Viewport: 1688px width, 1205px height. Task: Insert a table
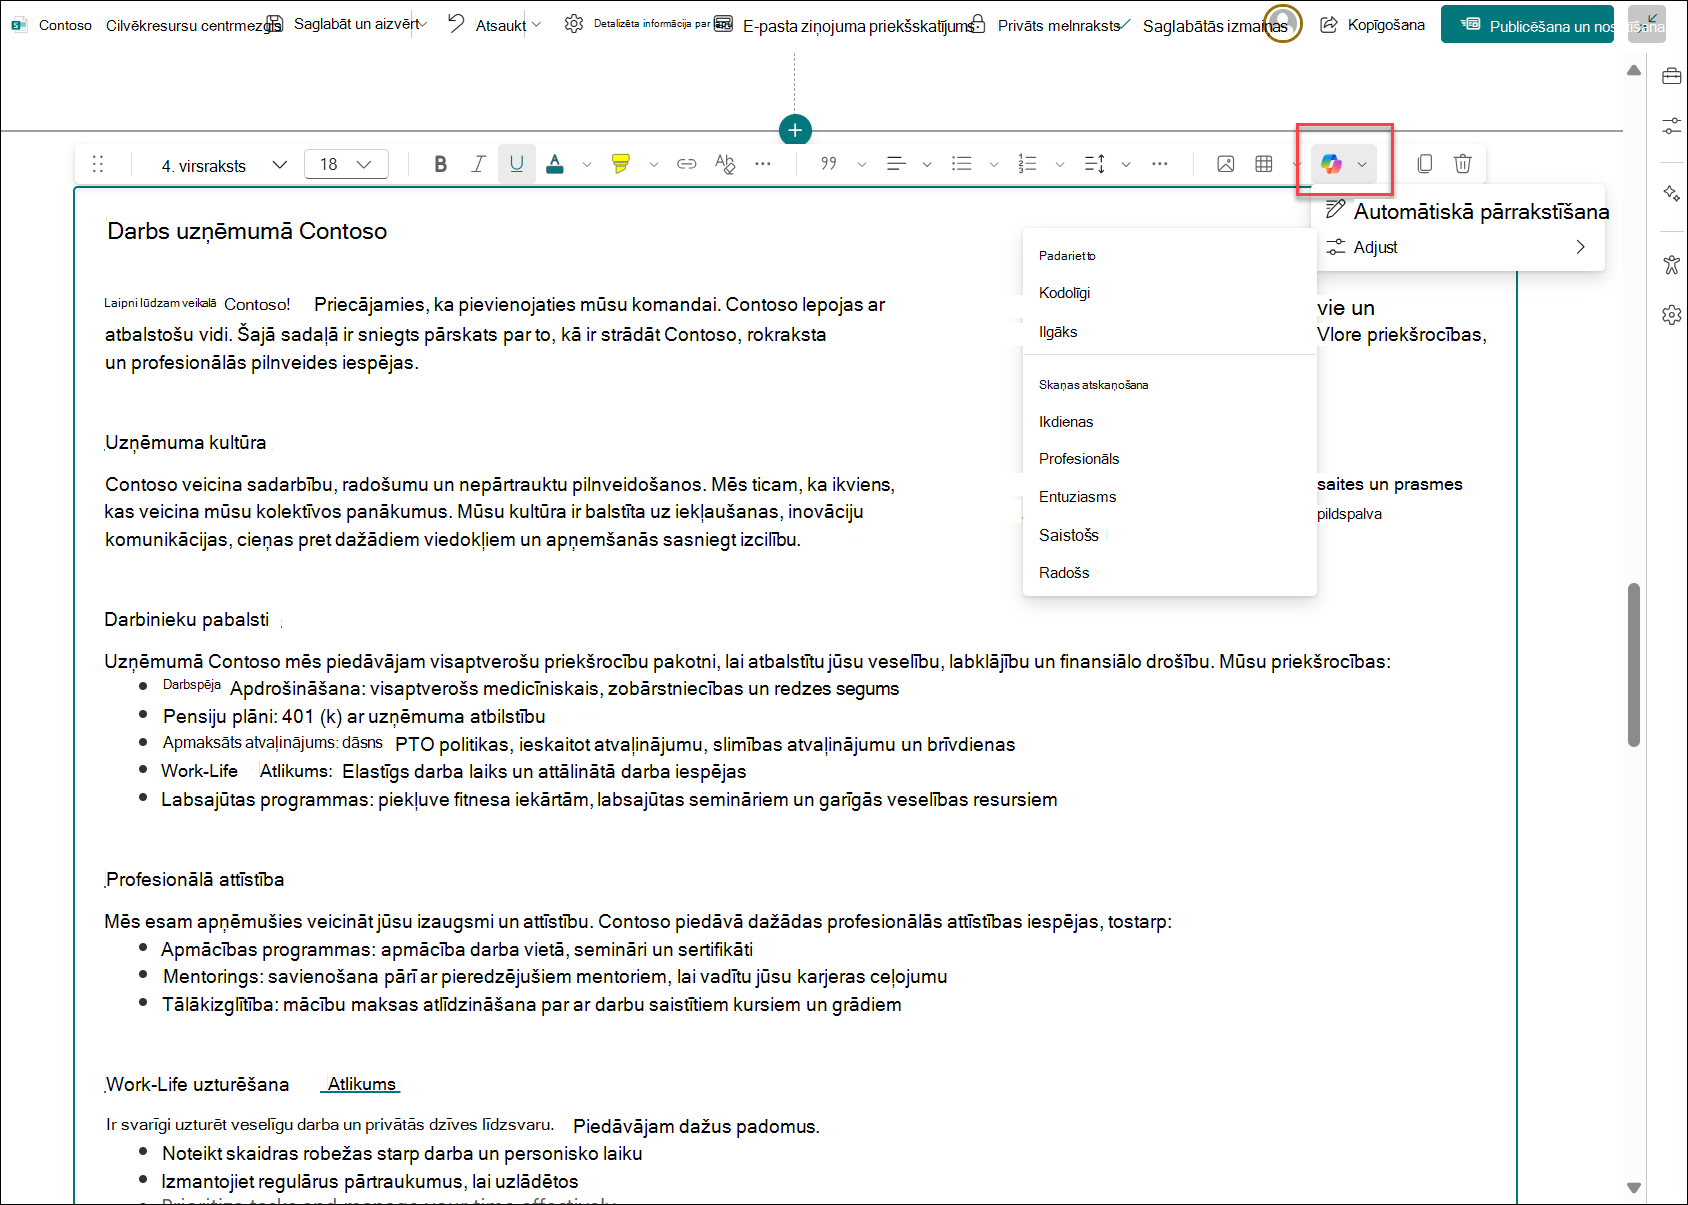coord(1264,164)
